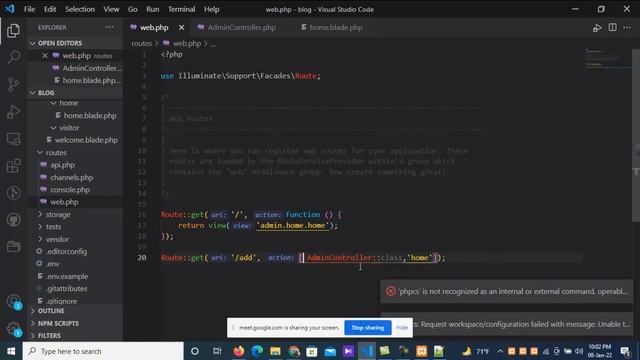This screenshot has height=360, width=640.
Task: Click web.php in the breadcrumb
Action: pos(187,43)
